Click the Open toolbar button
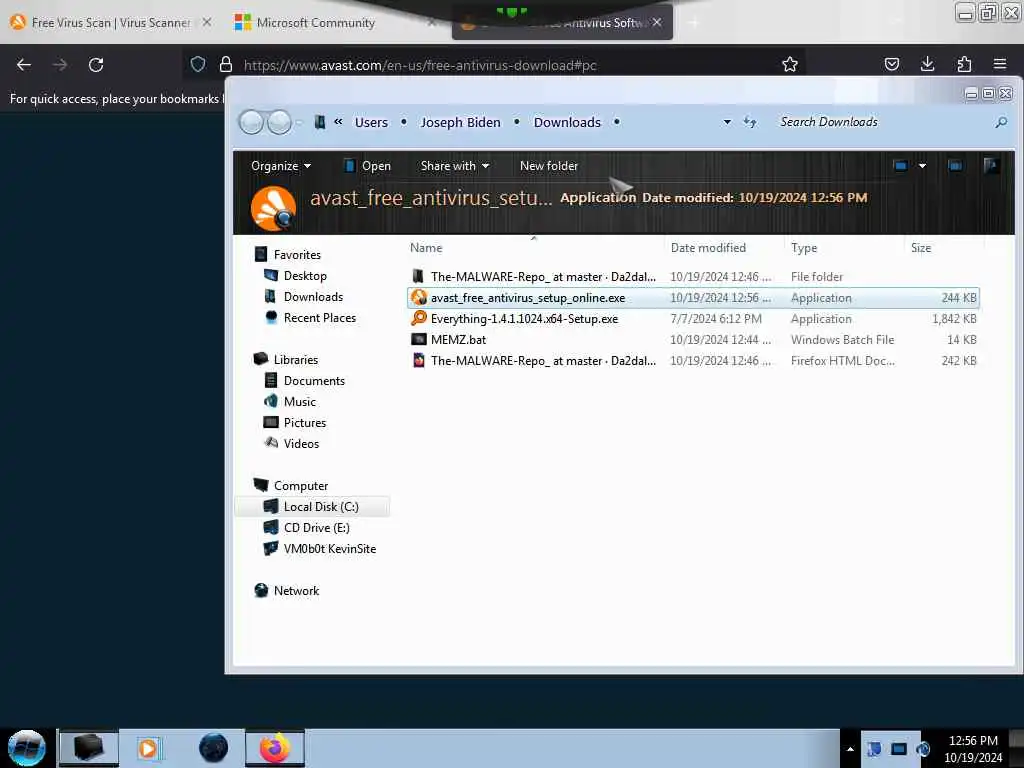Screen dimensions: 1024x768 [x=368, y=166]
